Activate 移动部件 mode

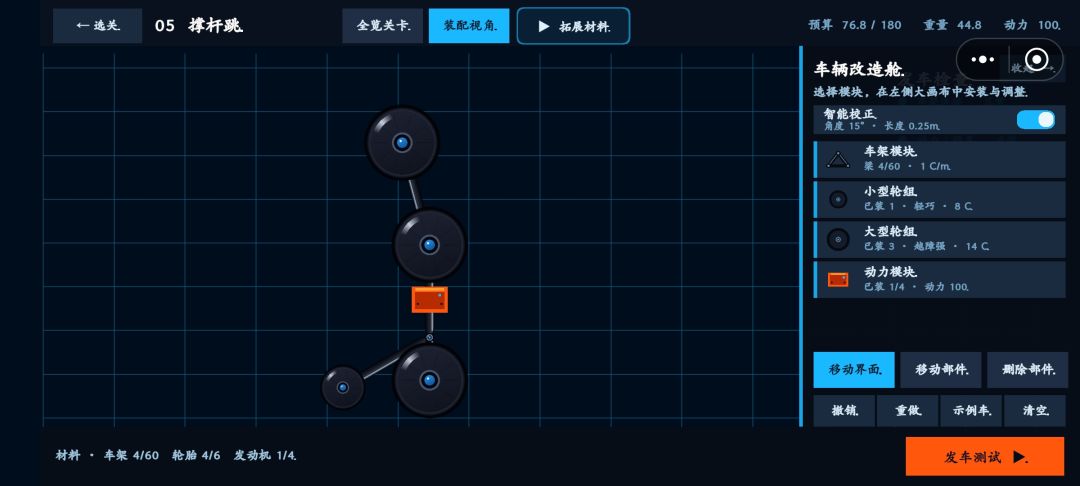tap(941, 370)
